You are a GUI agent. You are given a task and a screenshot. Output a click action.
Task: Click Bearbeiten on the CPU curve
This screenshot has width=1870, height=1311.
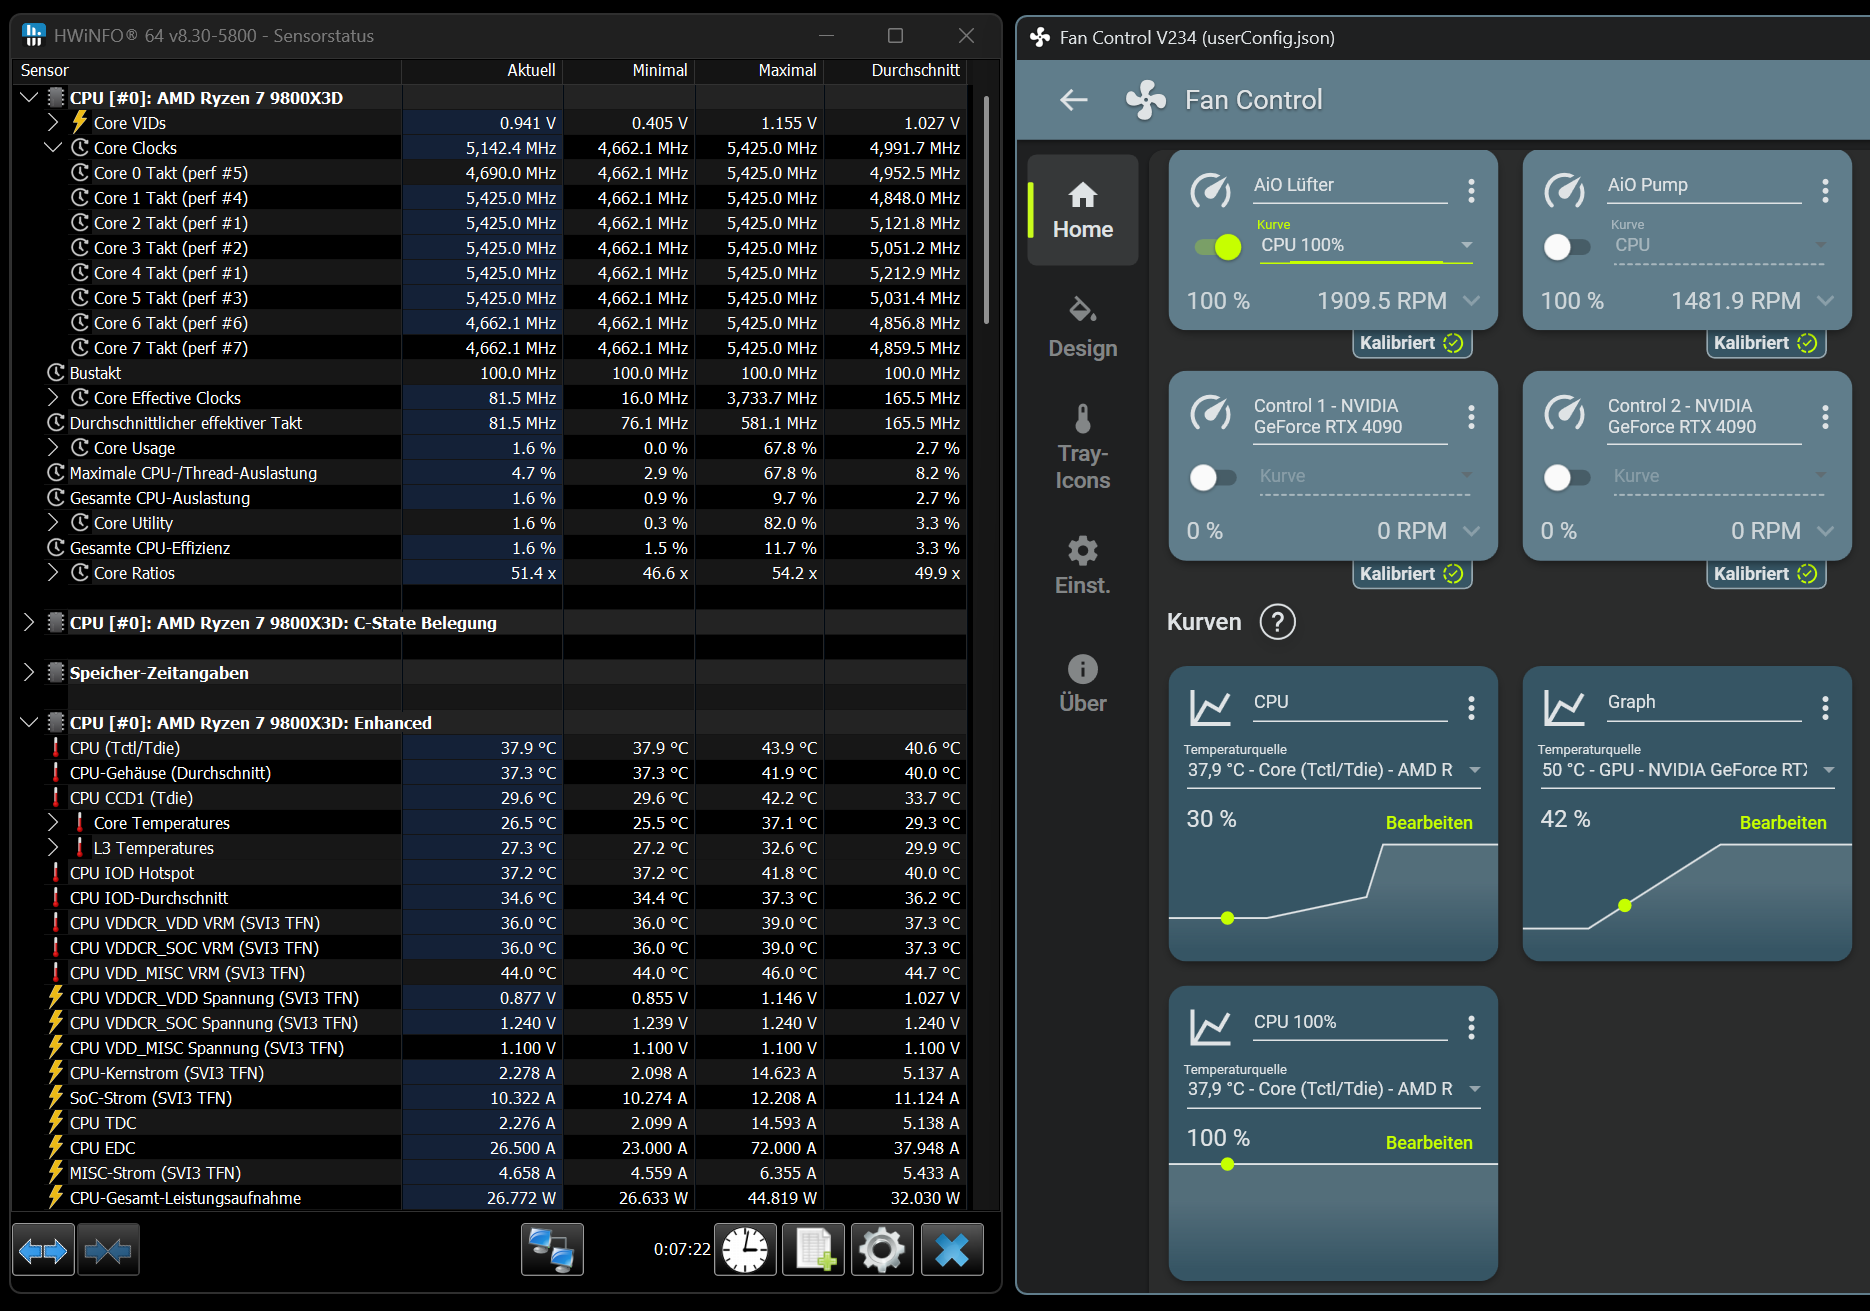(x=1429, y=823)
